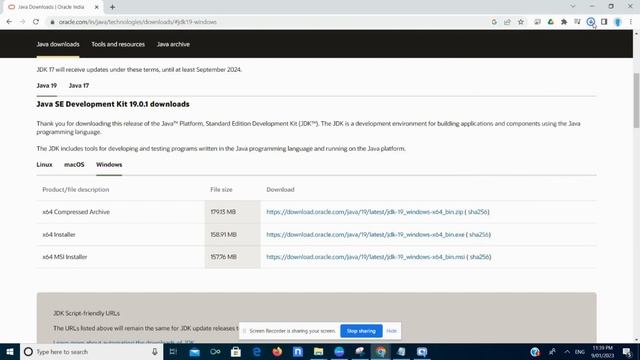Open the Windows Start menu
This screenshot has height=360, width=640.
pyautogui.click(x=10, y=351)
